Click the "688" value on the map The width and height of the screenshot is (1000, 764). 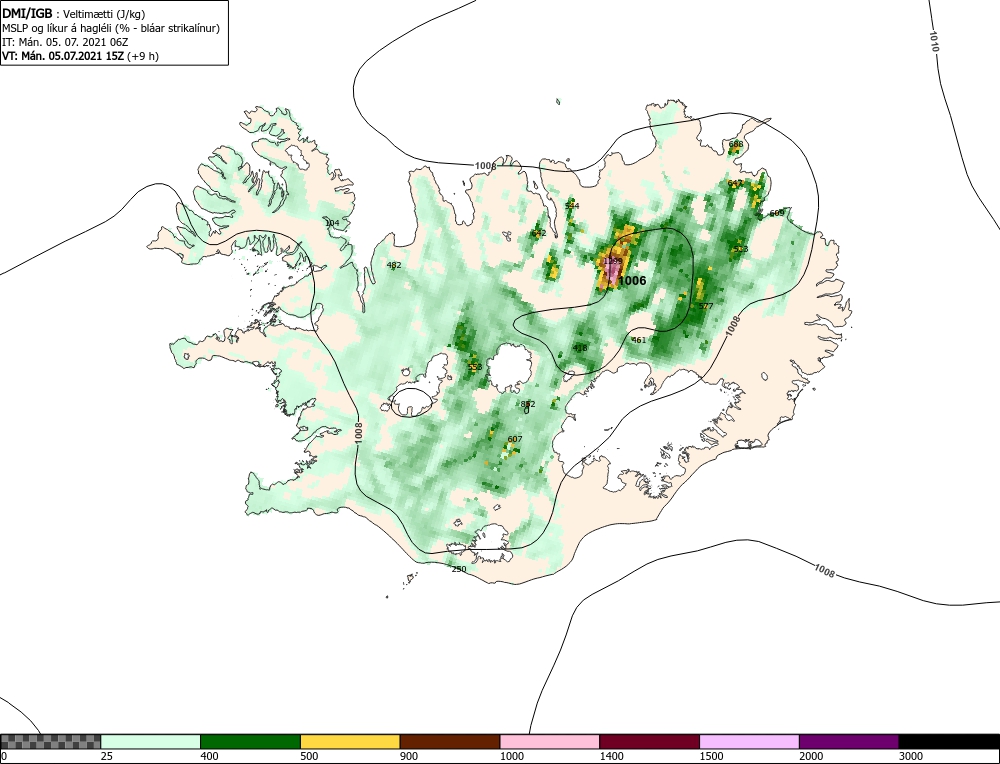click(735, 144)
